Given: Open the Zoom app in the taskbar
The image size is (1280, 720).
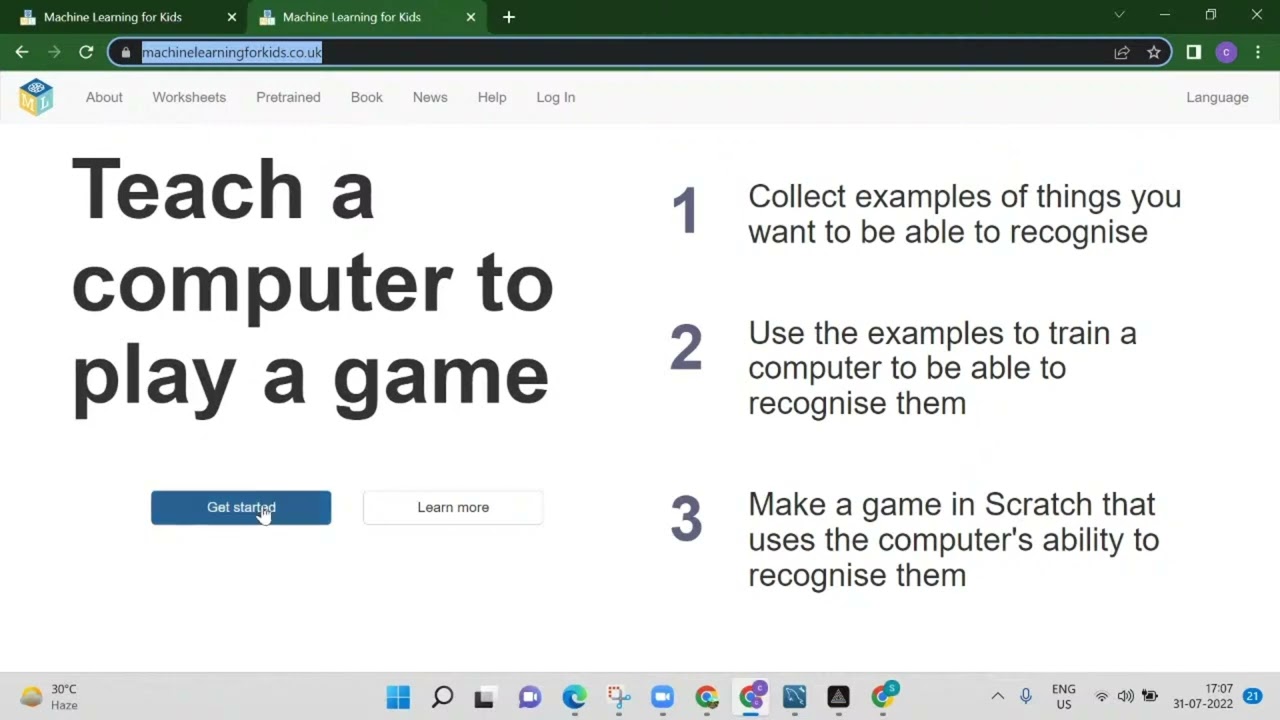Looking at the screenshot, I should 662,697.
